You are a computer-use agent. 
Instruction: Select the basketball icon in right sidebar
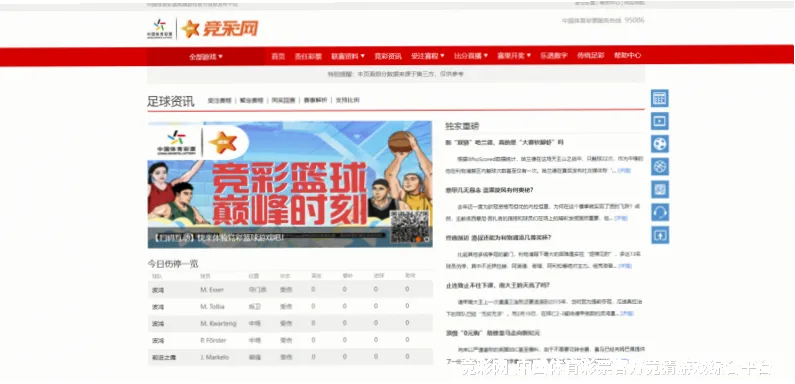coord(660,166)
